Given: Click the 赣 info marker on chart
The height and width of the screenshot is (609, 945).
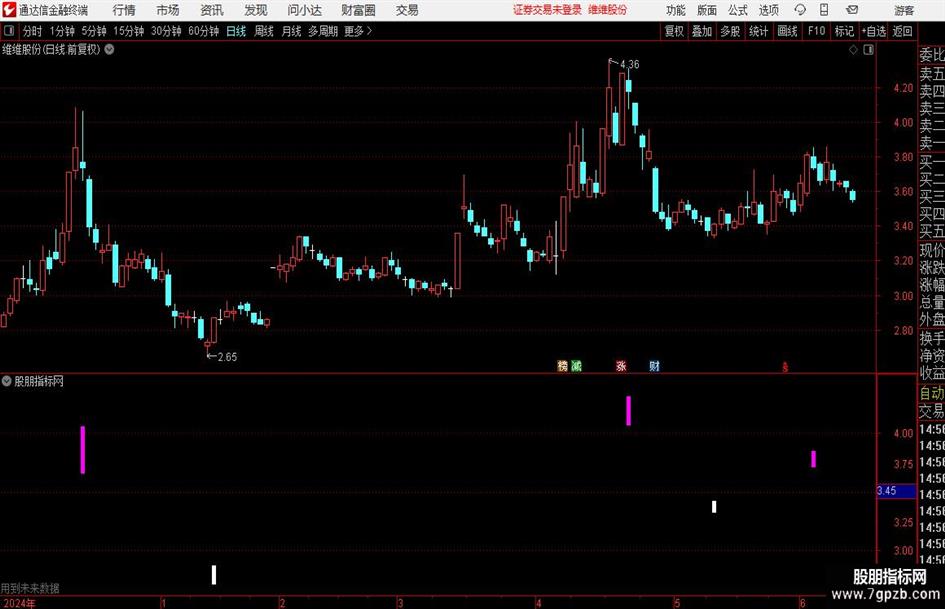Looking at the screenshot, I should coord(562,365).
